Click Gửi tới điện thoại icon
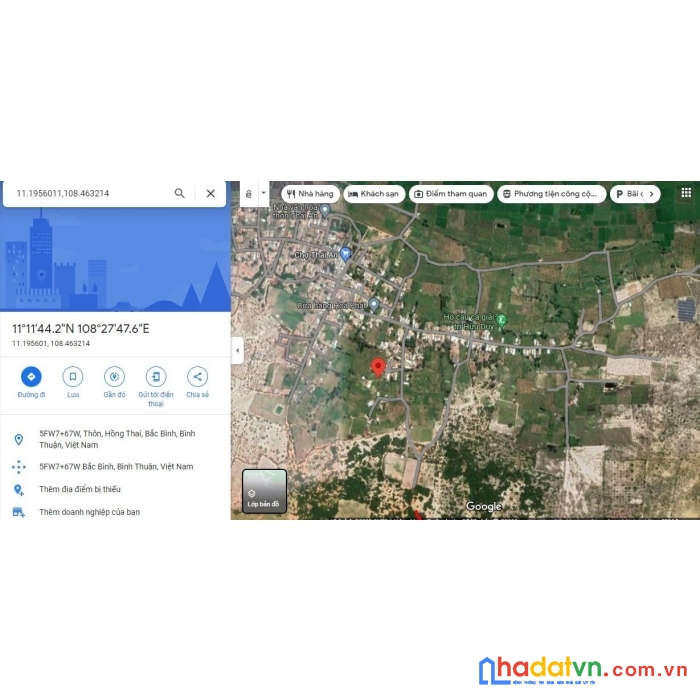The image size is (700, 700). pos(156,376)
